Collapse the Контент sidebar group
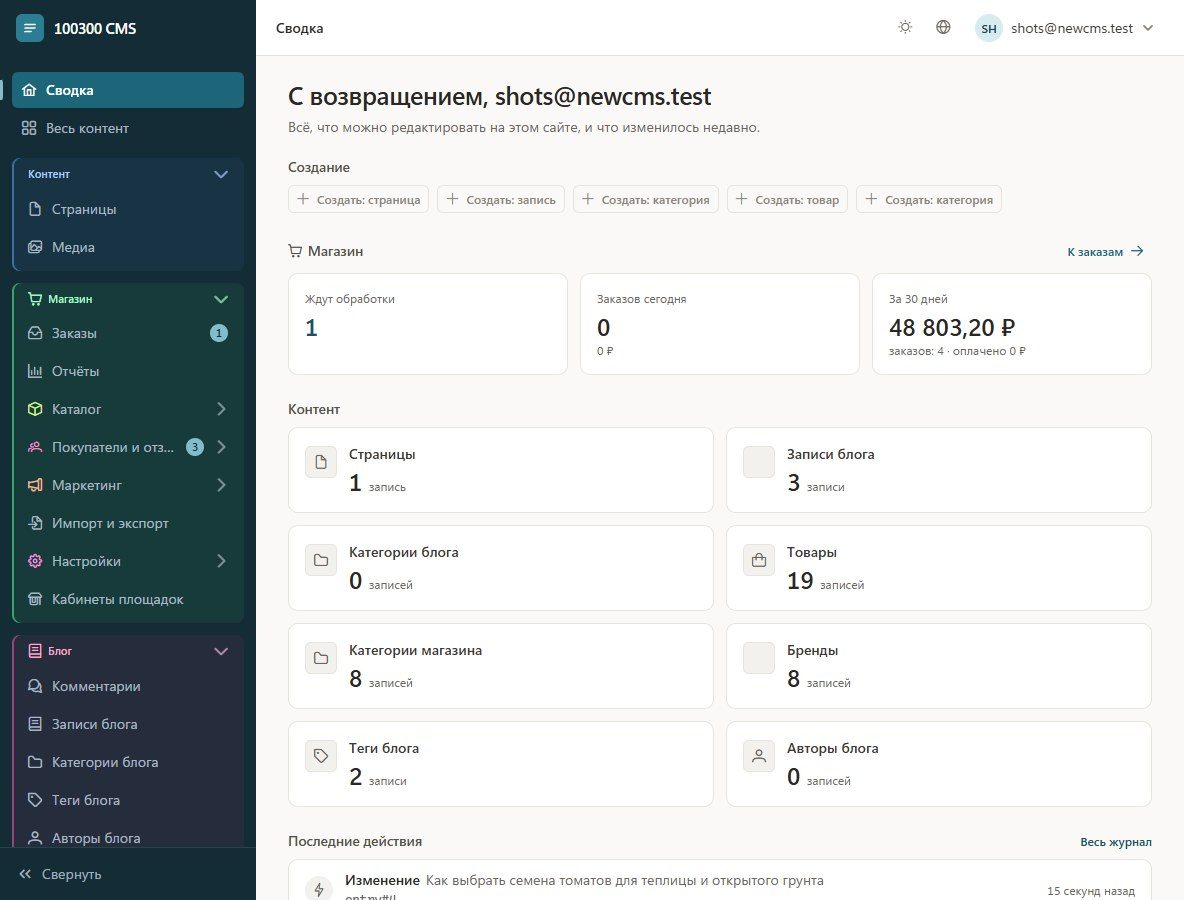This screenshot has height=900, width=1184. tap(220, 174)
